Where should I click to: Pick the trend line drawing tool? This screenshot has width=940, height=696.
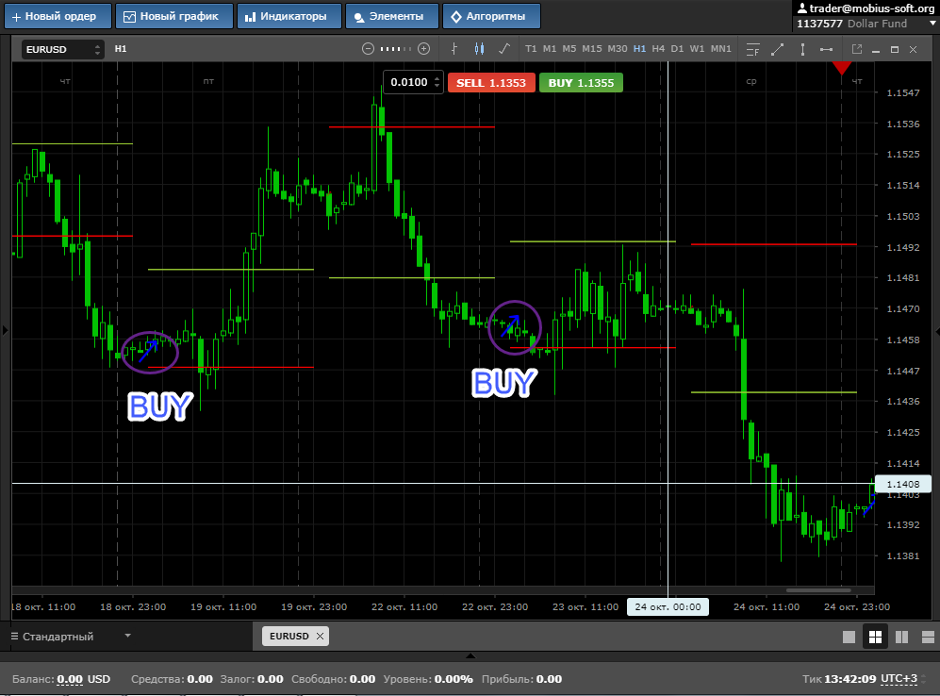778,49
